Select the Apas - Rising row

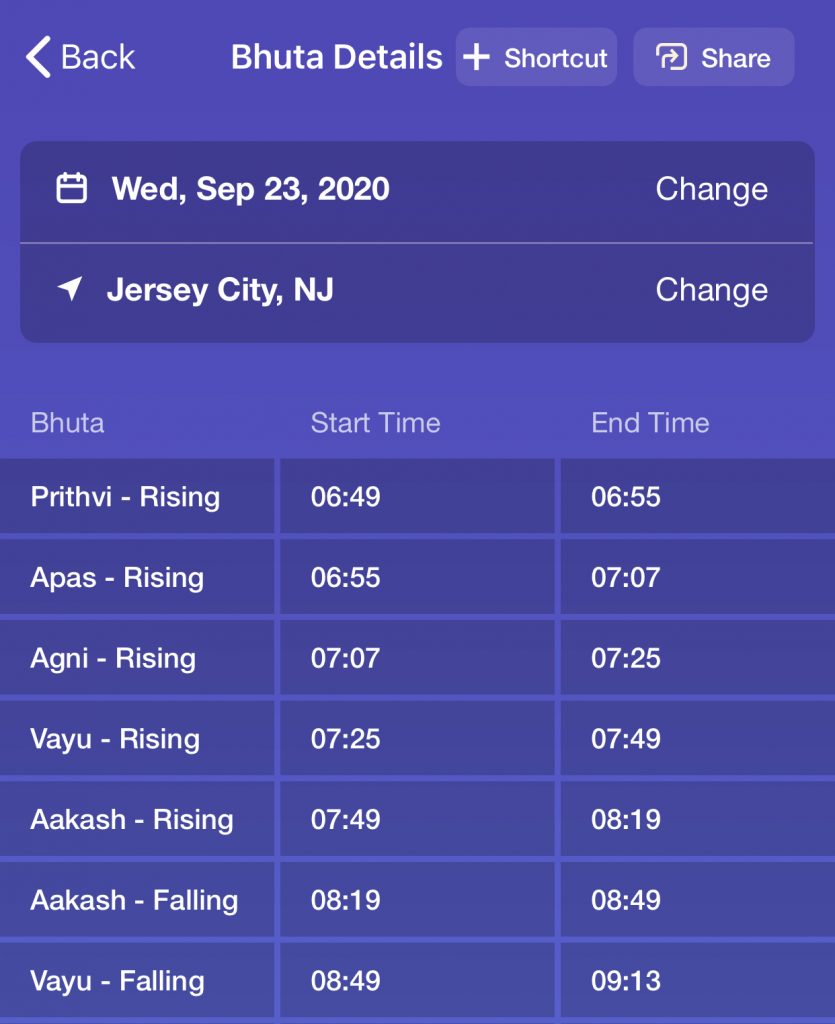[417, 577]
